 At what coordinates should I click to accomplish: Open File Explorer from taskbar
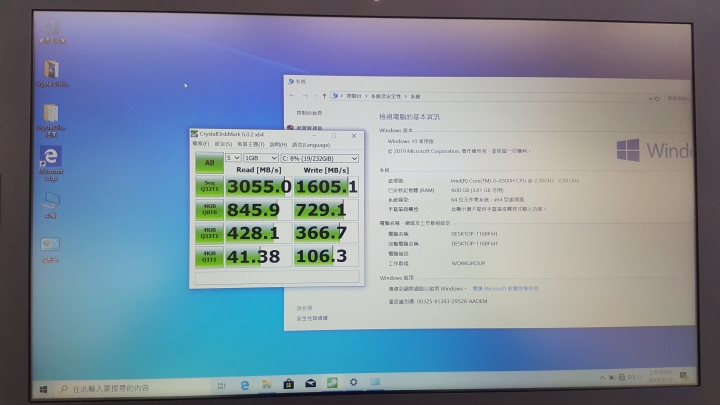[266, 384]
